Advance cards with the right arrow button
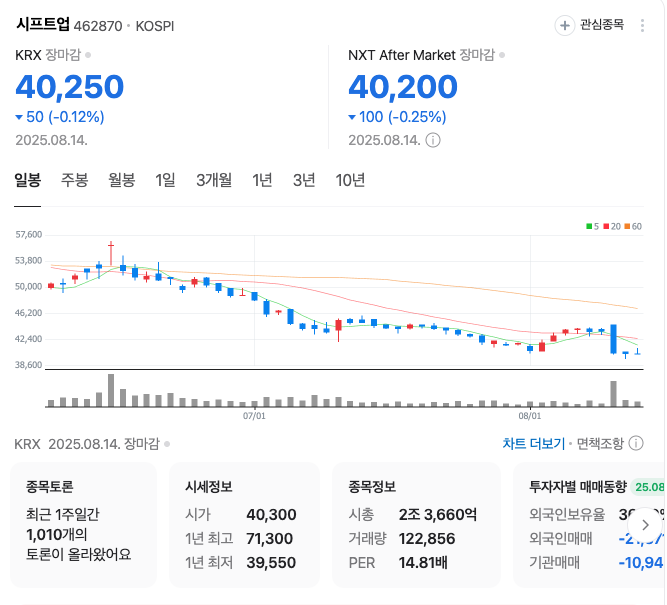The image size is (667, 605). 645,525
